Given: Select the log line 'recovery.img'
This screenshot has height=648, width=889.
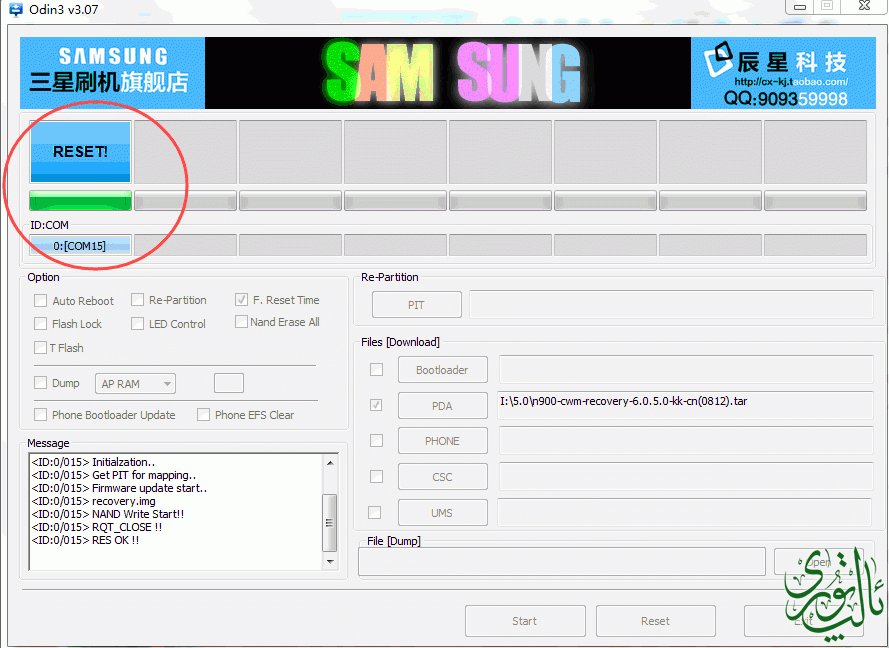Looking at the screenshot, I should coord(94,501).
